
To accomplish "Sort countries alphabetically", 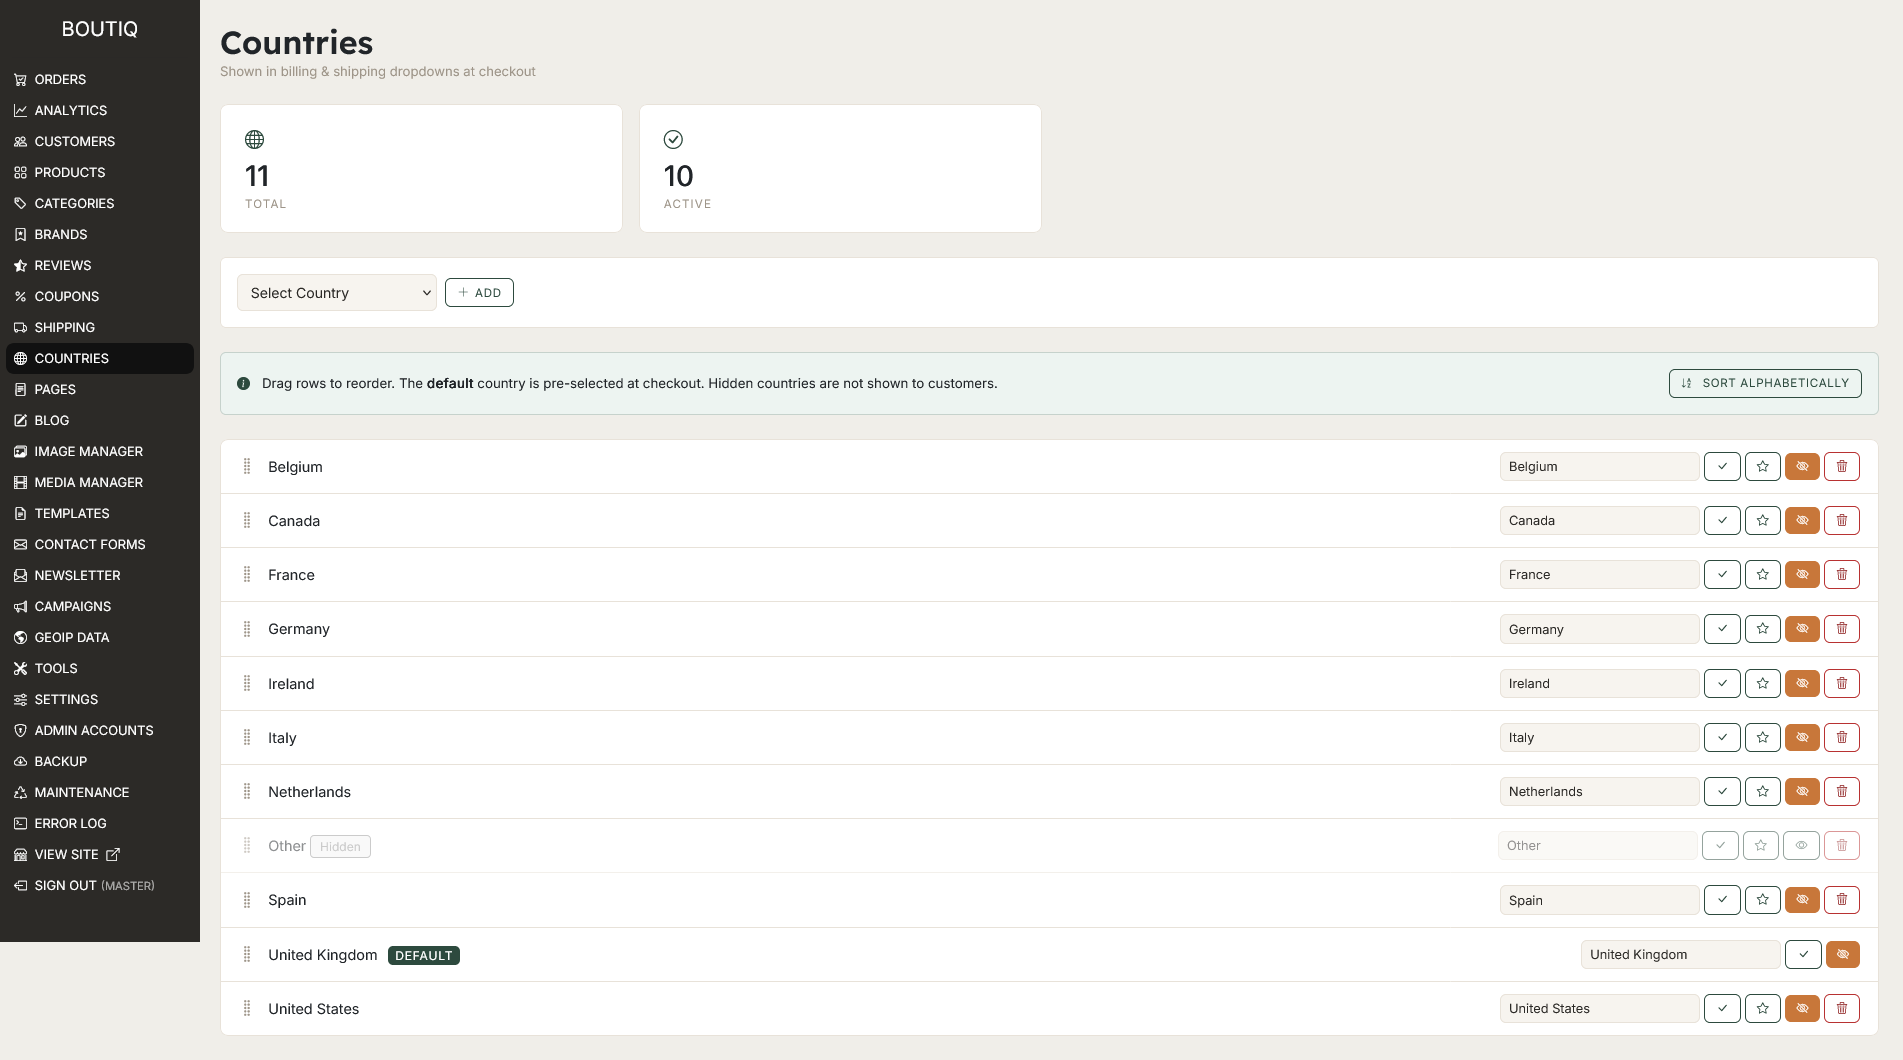I will [x=1765, y=384].
